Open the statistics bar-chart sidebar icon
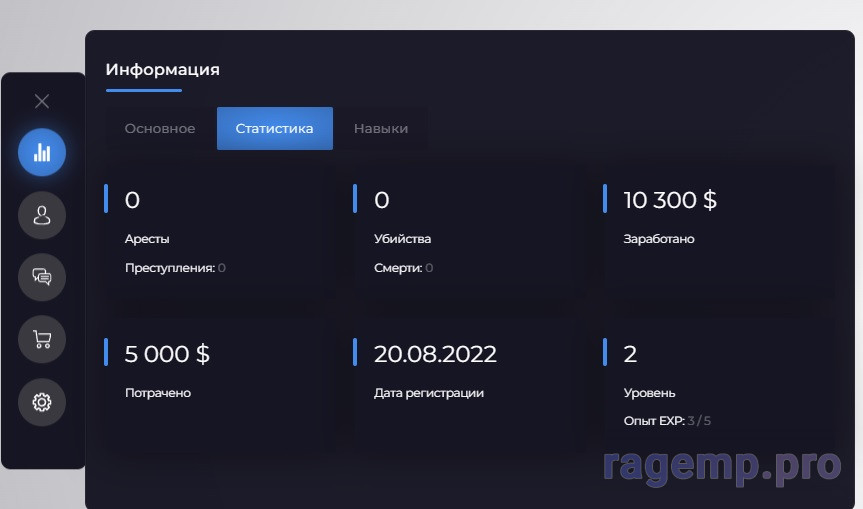 point(42,153)
